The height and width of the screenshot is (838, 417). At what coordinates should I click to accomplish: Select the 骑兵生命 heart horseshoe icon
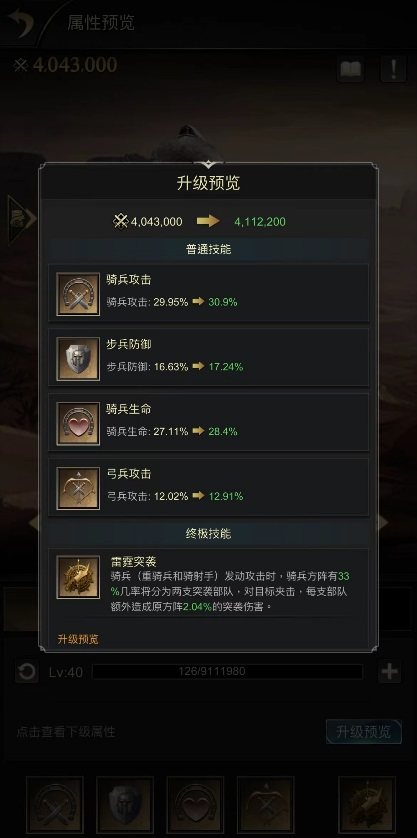pyautogui.click(x=78, y=423)
